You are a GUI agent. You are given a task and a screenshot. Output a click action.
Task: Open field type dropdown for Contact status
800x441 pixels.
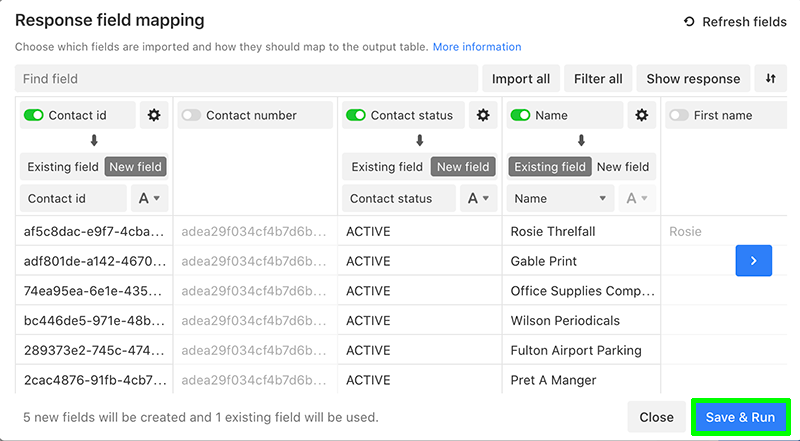point(479,198)
